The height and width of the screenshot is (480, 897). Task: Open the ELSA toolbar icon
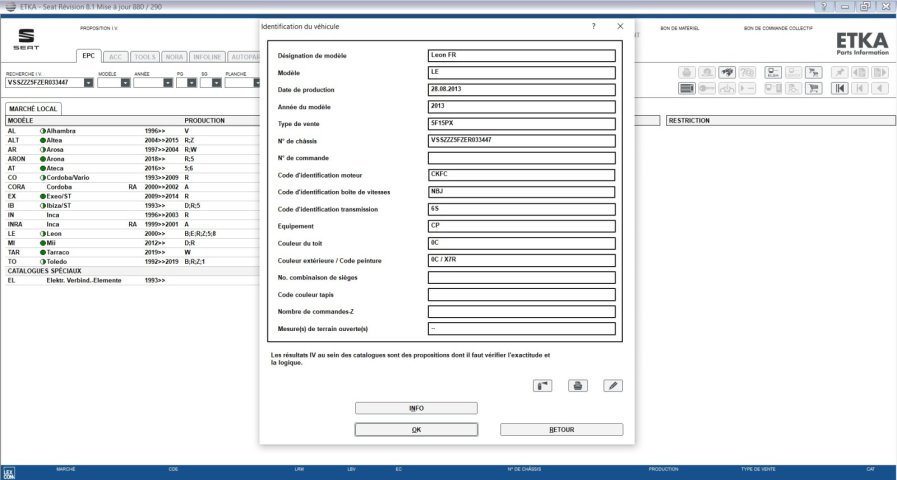coord(773,73)
